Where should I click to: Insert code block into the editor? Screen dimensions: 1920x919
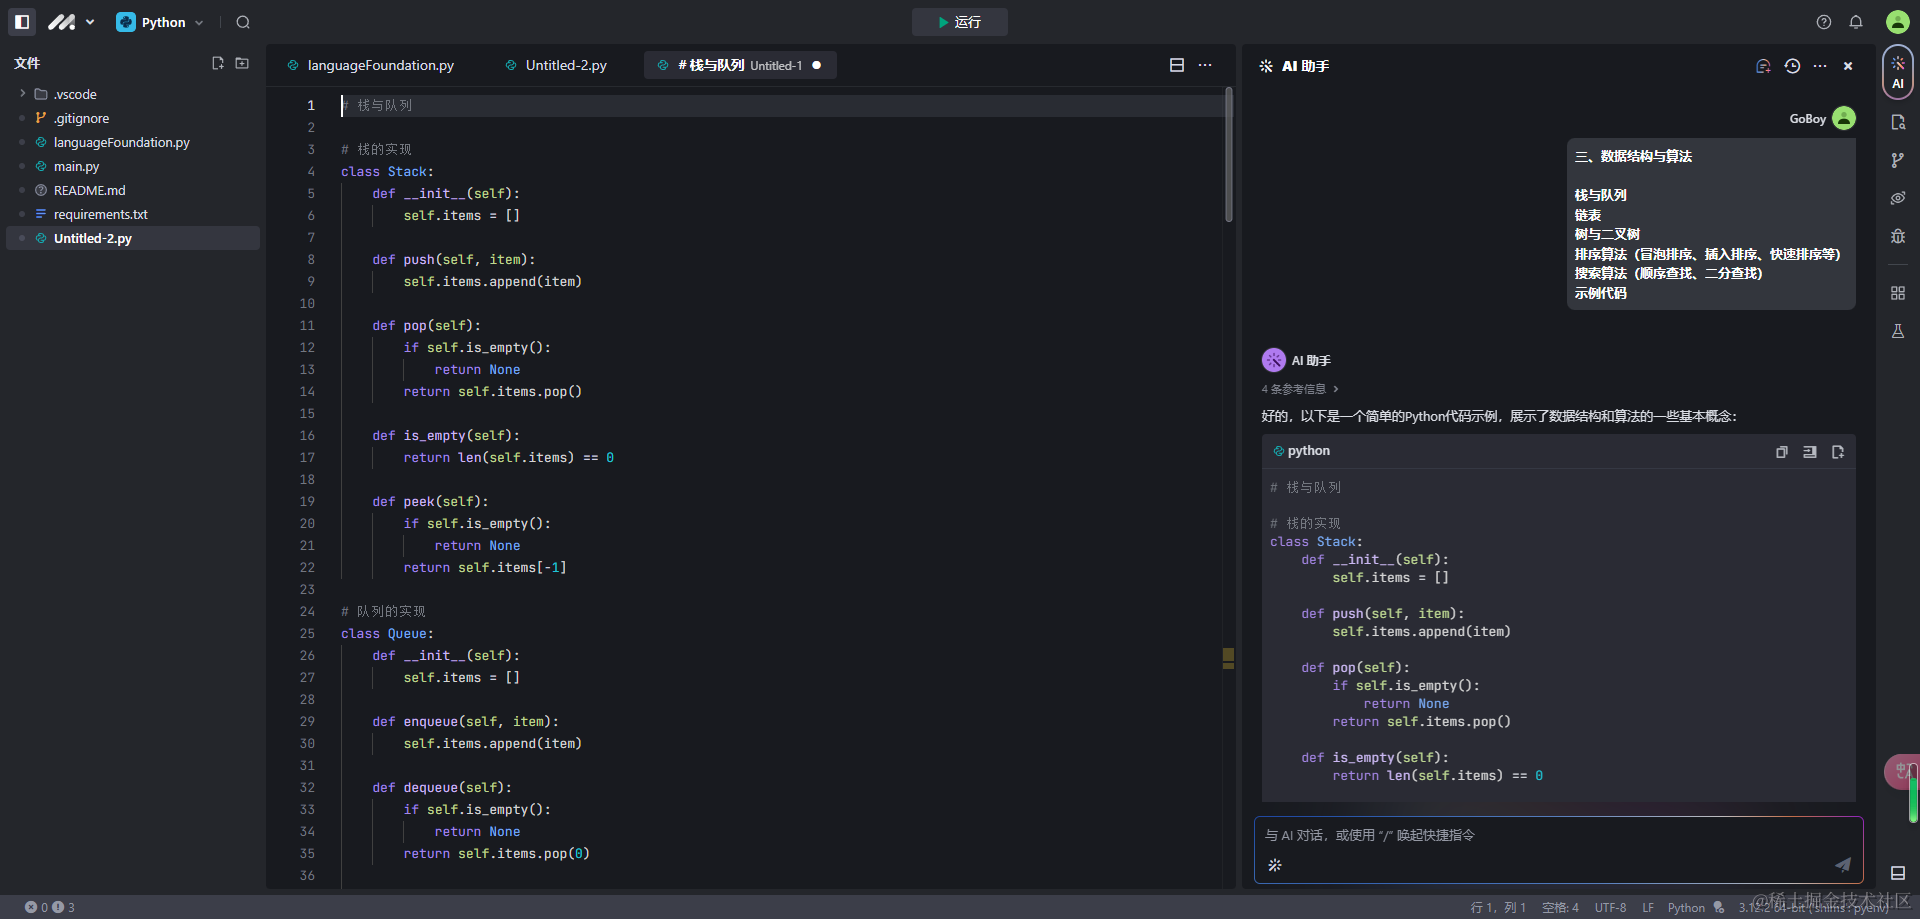point(1809,452)
